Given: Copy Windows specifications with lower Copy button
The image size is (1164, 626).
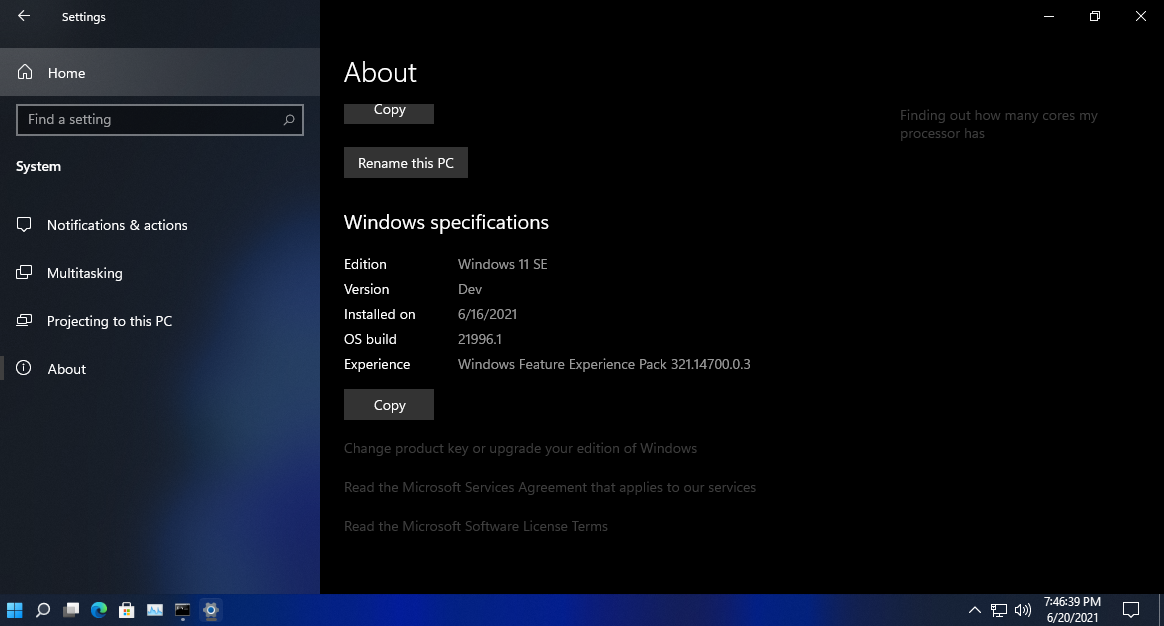Looking at the screenshot, I should pyautogui.click(x=389, y=405).
